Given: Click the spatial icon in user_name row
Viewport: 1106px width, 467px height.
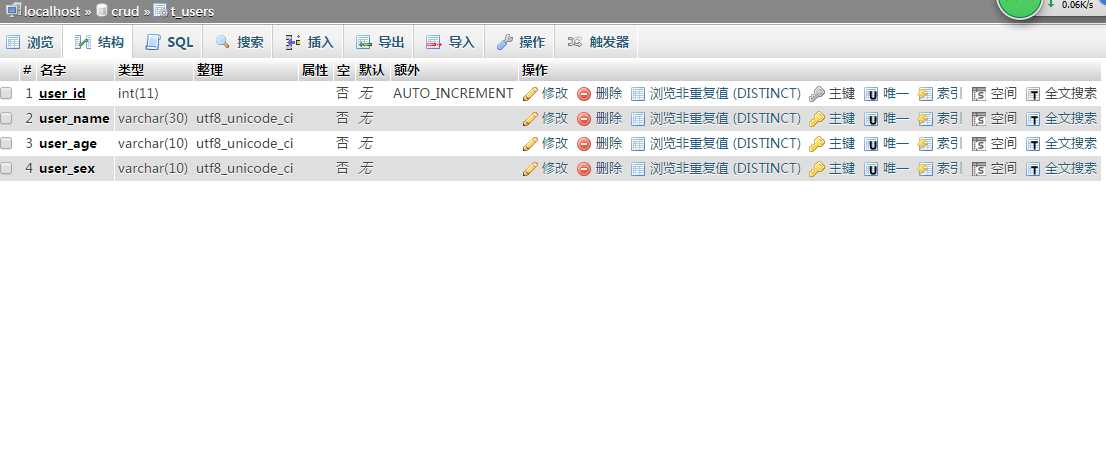Looking at the screenshot, I should (978, 119).
